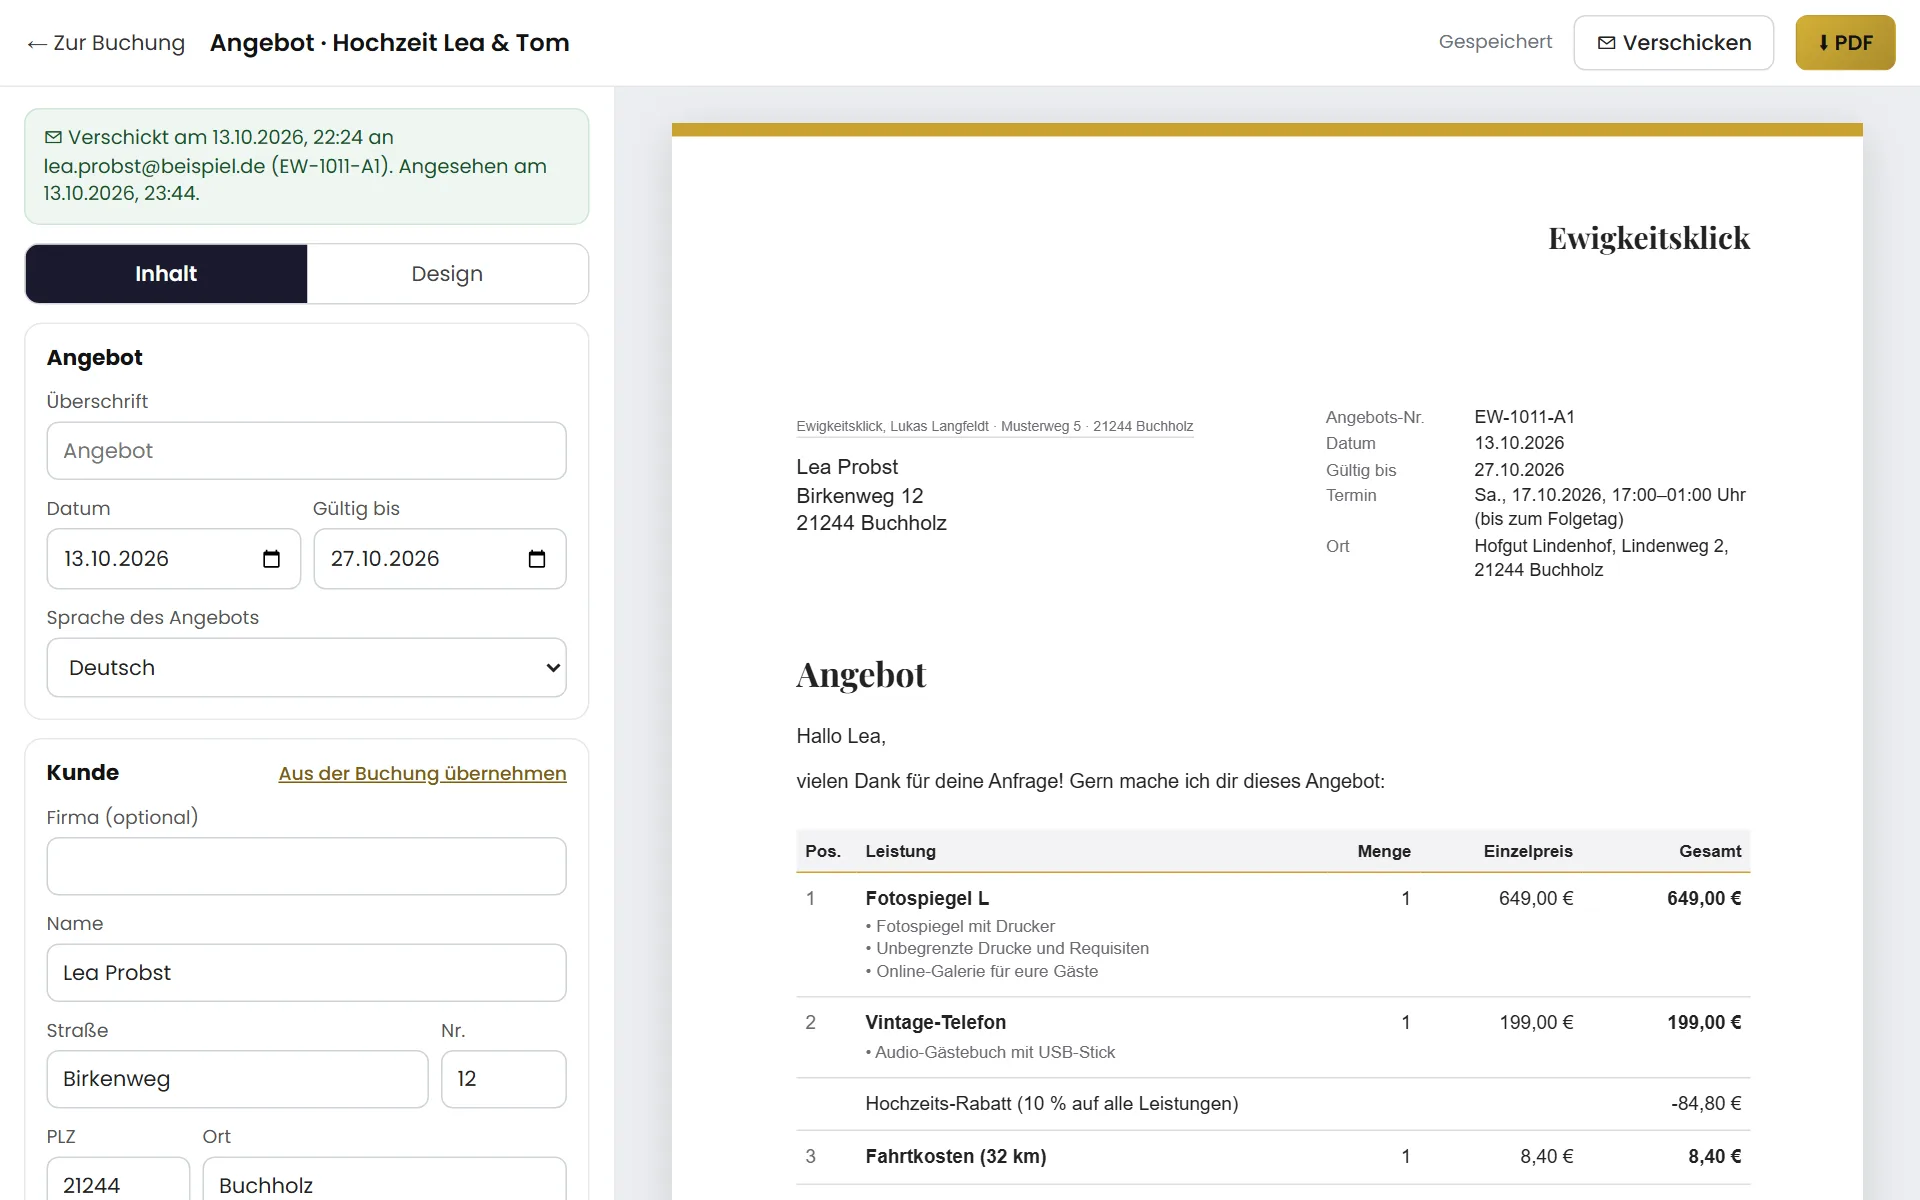The width and height of the screenshot is (1920, 1200).
Task: Open the Gültig bis calendar picker icon
Action: coord(537,559)
